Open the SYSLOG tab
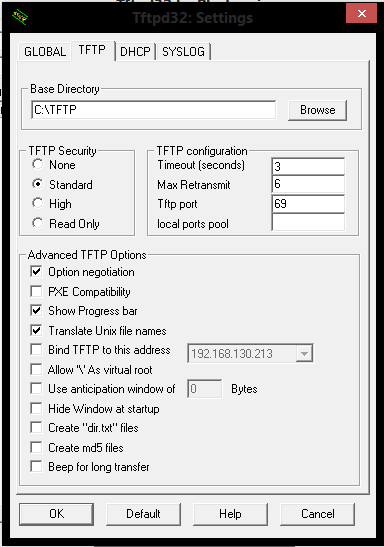This screenshot has height=547, width=384. coord(183,52)
